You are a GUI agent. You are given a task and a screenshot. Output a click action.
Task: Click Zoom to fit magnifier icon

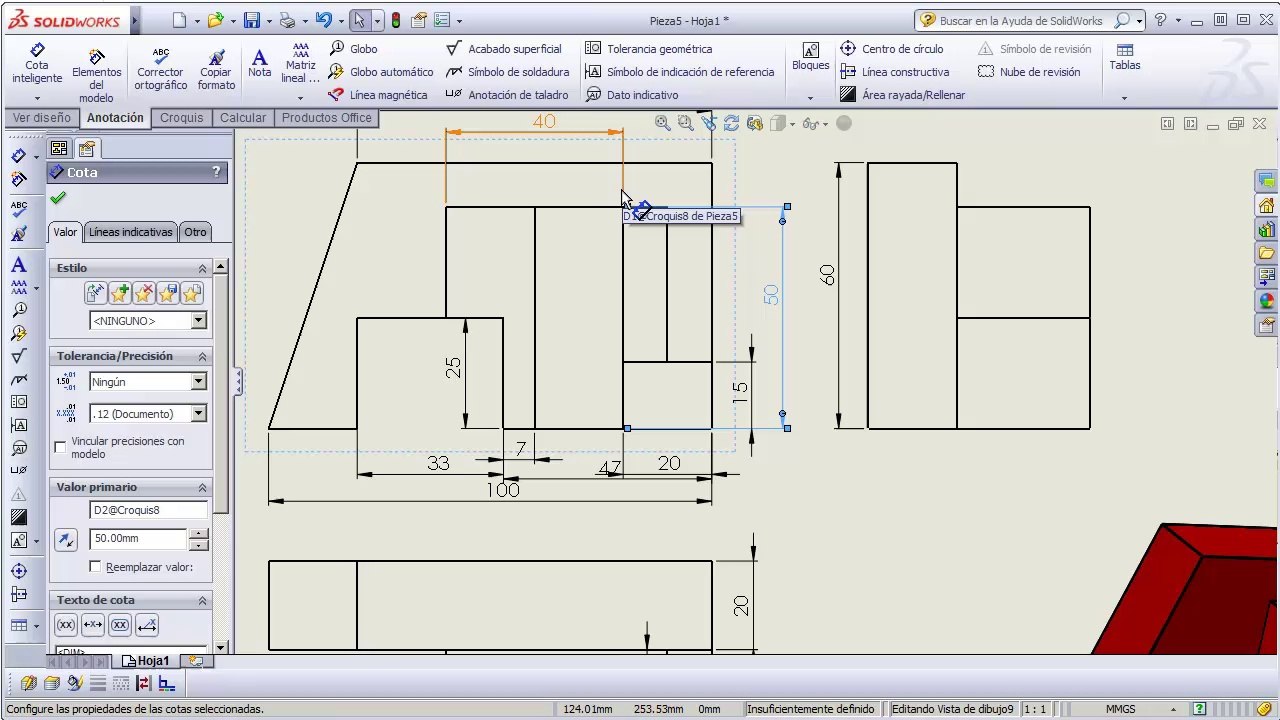(x=663, y=123)
